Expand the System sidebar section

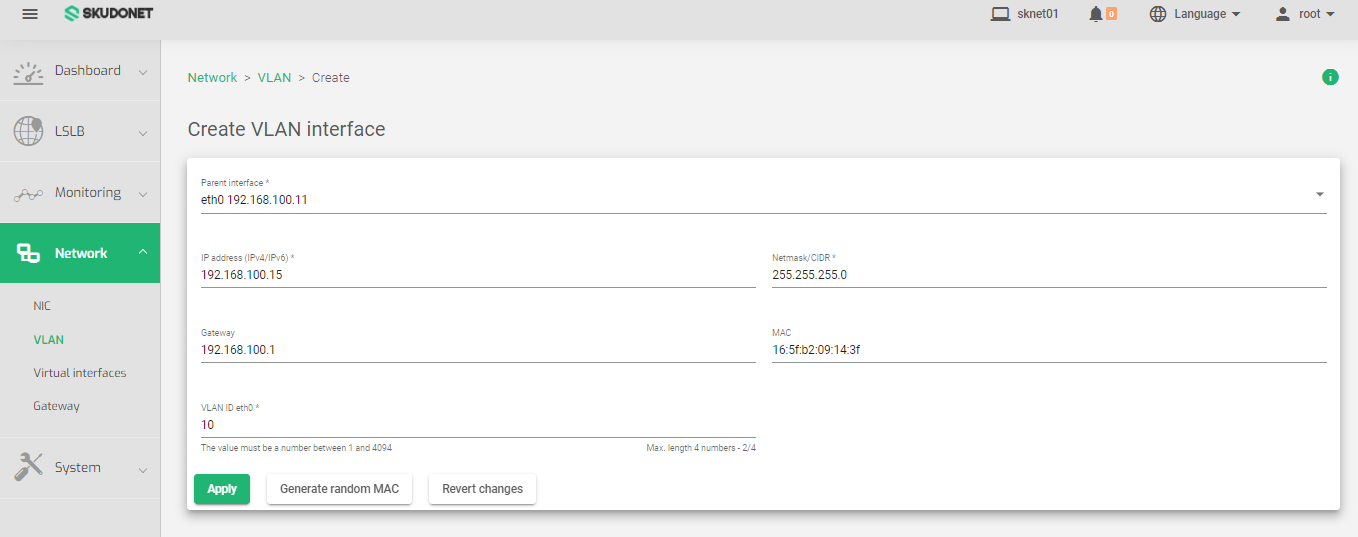(143, 468)
